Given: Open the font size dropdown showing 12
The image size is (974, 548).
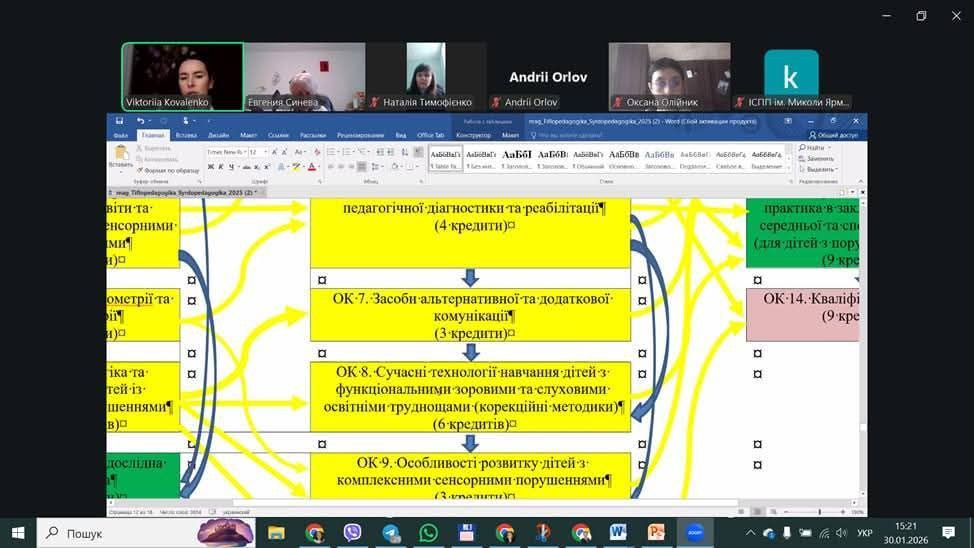Looking at the screenshot, I should (x=266, y=152).
